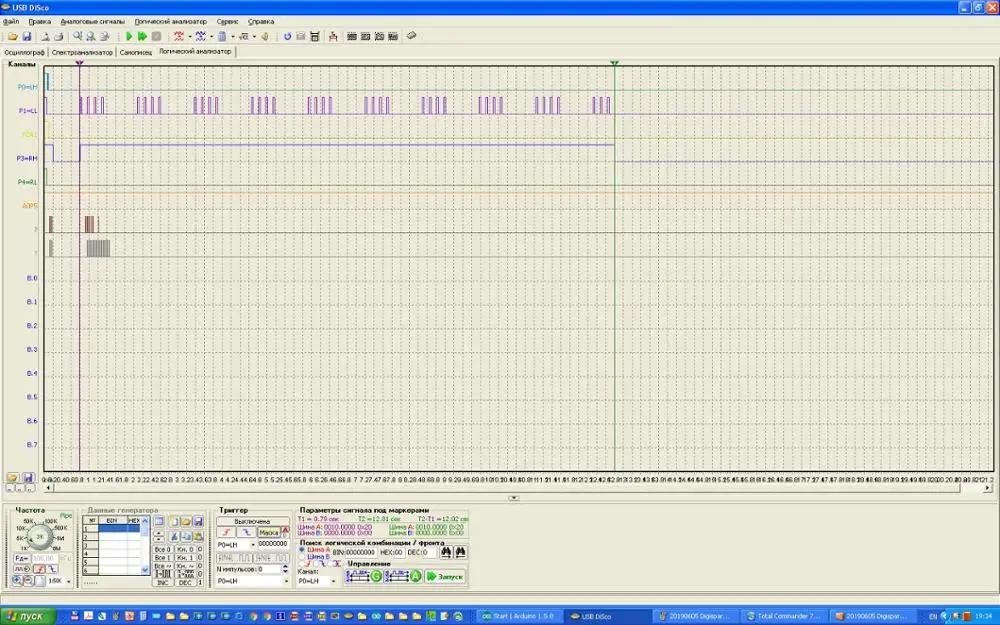
Task: Select the Шина A radio button
Action: tap(303, 549)
